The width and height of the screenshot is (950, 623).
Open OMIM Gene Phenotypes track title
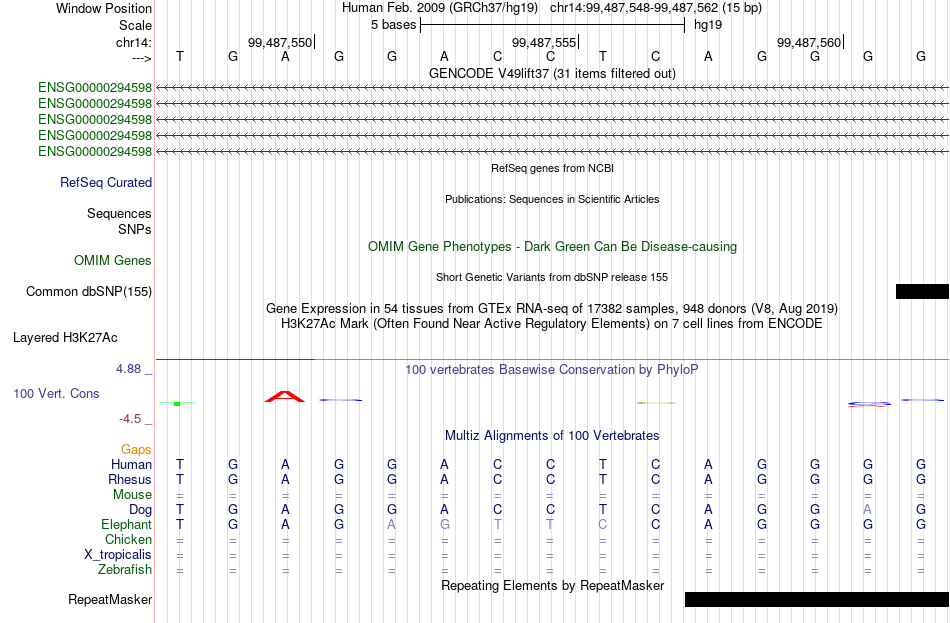(552, 247)
